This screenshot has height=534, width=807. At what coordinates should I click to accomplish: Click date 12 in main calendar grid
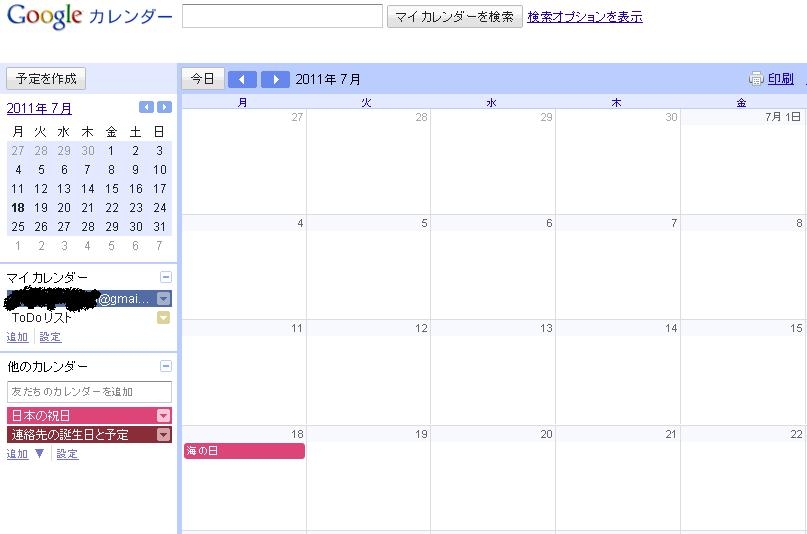[x=421, y=328]
